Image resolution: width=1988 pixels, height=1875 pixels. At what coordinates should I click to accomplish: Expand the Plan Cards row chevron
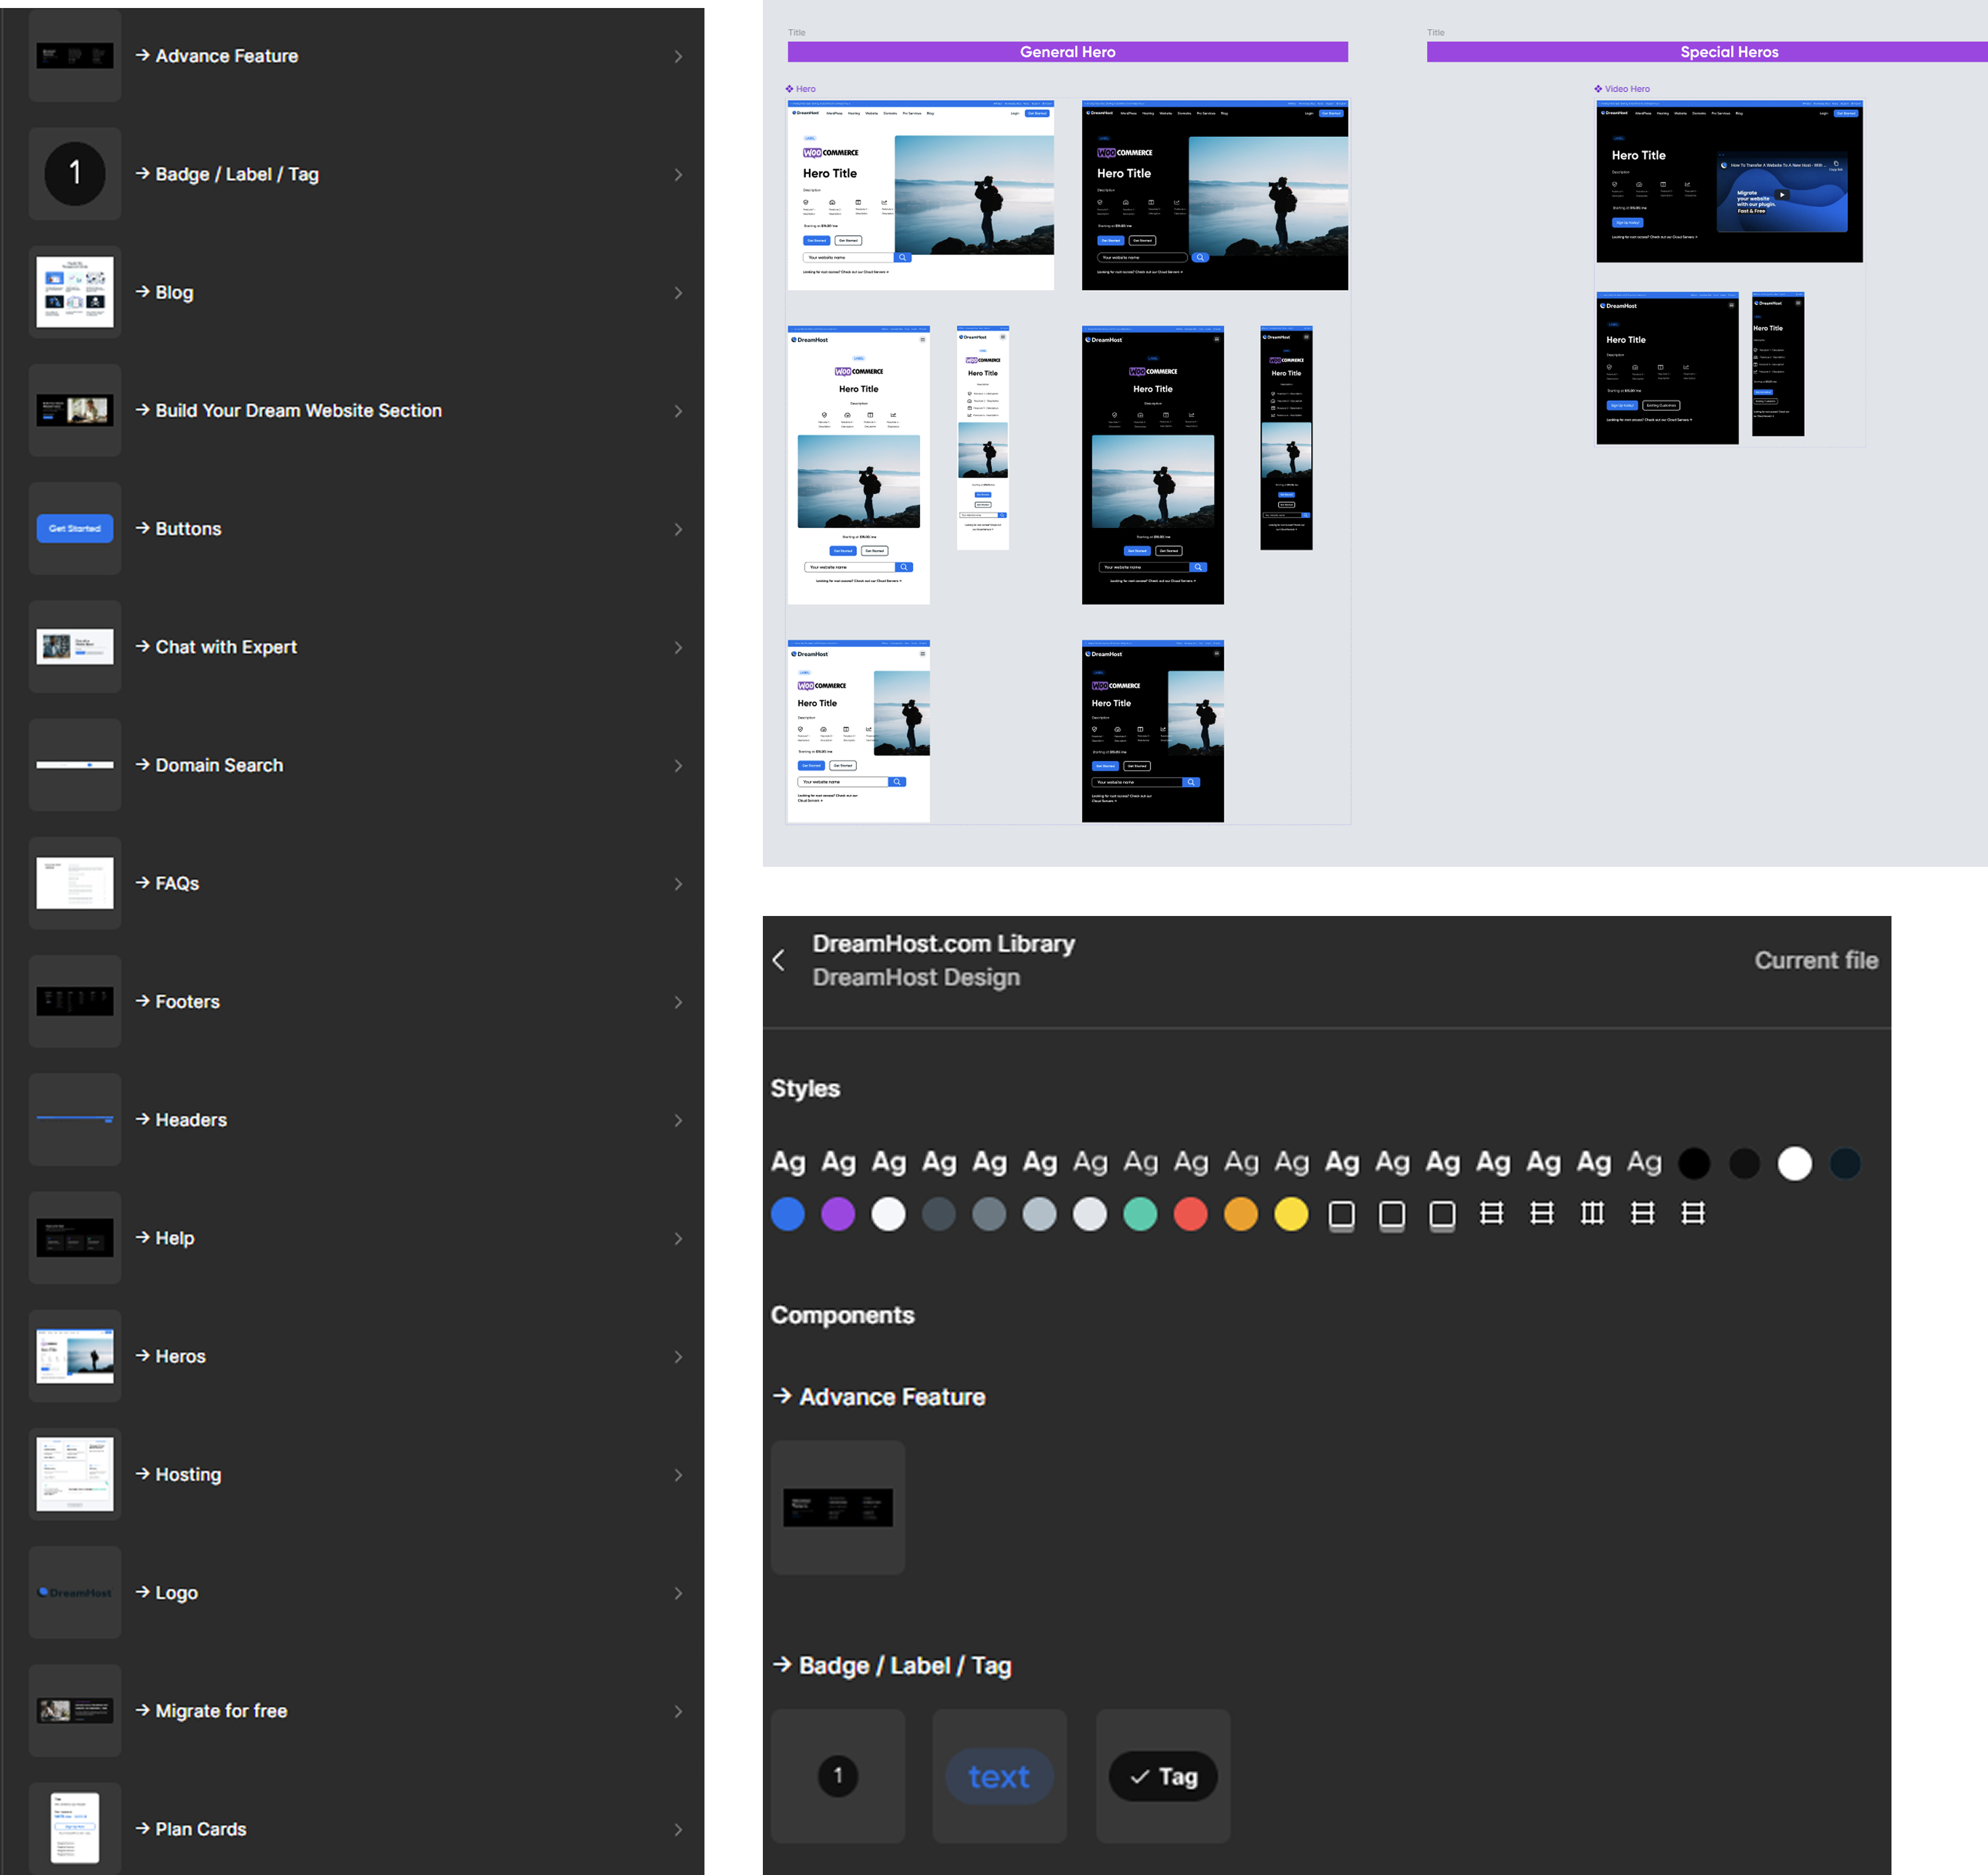(x=678, y=1829)
